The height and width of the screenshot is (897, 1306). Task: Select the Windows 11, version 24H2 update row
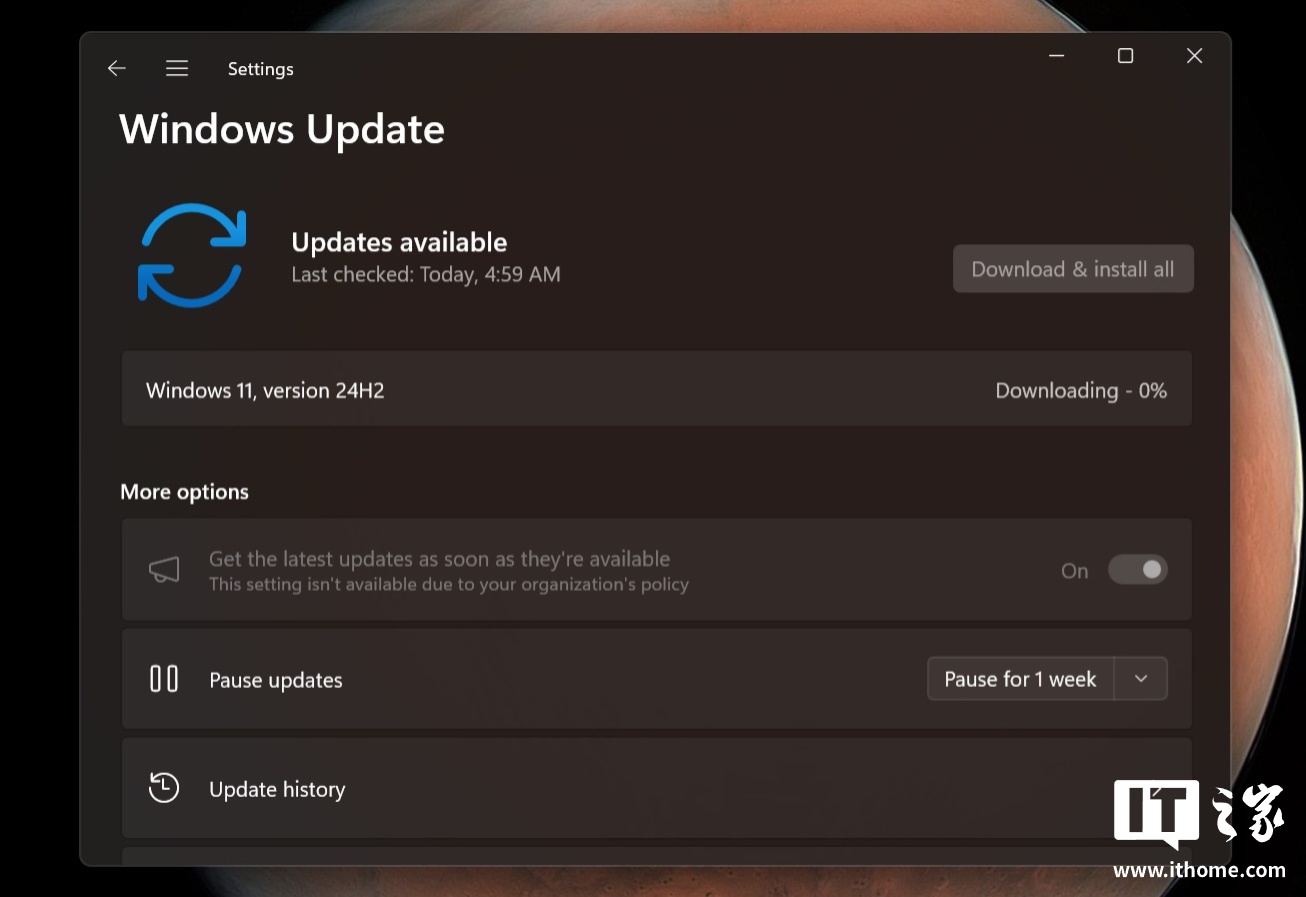coord(657,389)
